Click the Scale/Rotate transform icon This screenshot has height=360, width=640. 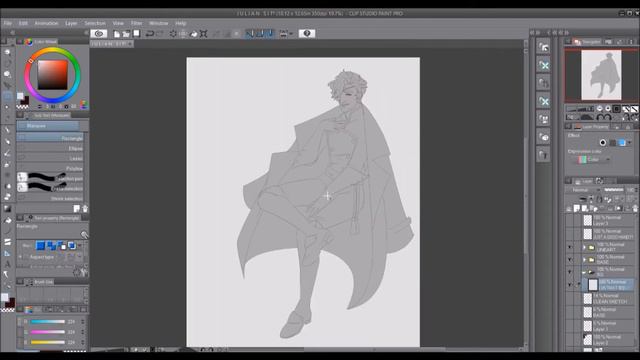pos(204,34)
